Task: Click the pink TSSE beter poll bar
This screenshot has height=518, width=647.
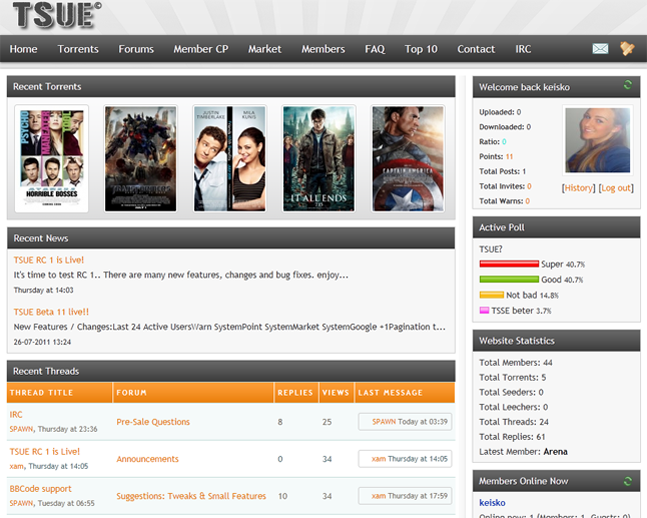Action: (x=484, y=310)
